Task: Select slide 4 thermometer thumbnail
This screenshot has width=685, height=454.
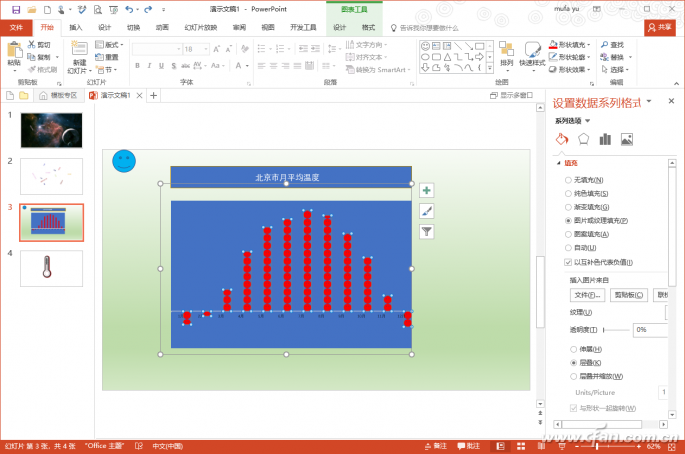Action: pos(51,268)
